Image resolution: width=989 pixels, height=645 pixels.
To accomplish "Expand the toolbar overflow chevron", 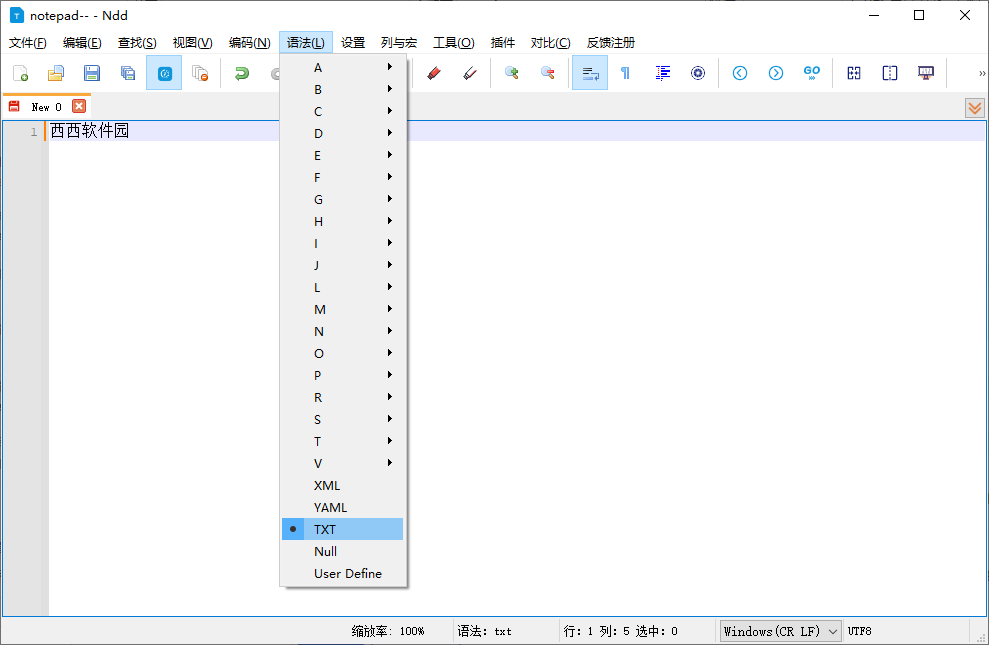I will [981, 73].
